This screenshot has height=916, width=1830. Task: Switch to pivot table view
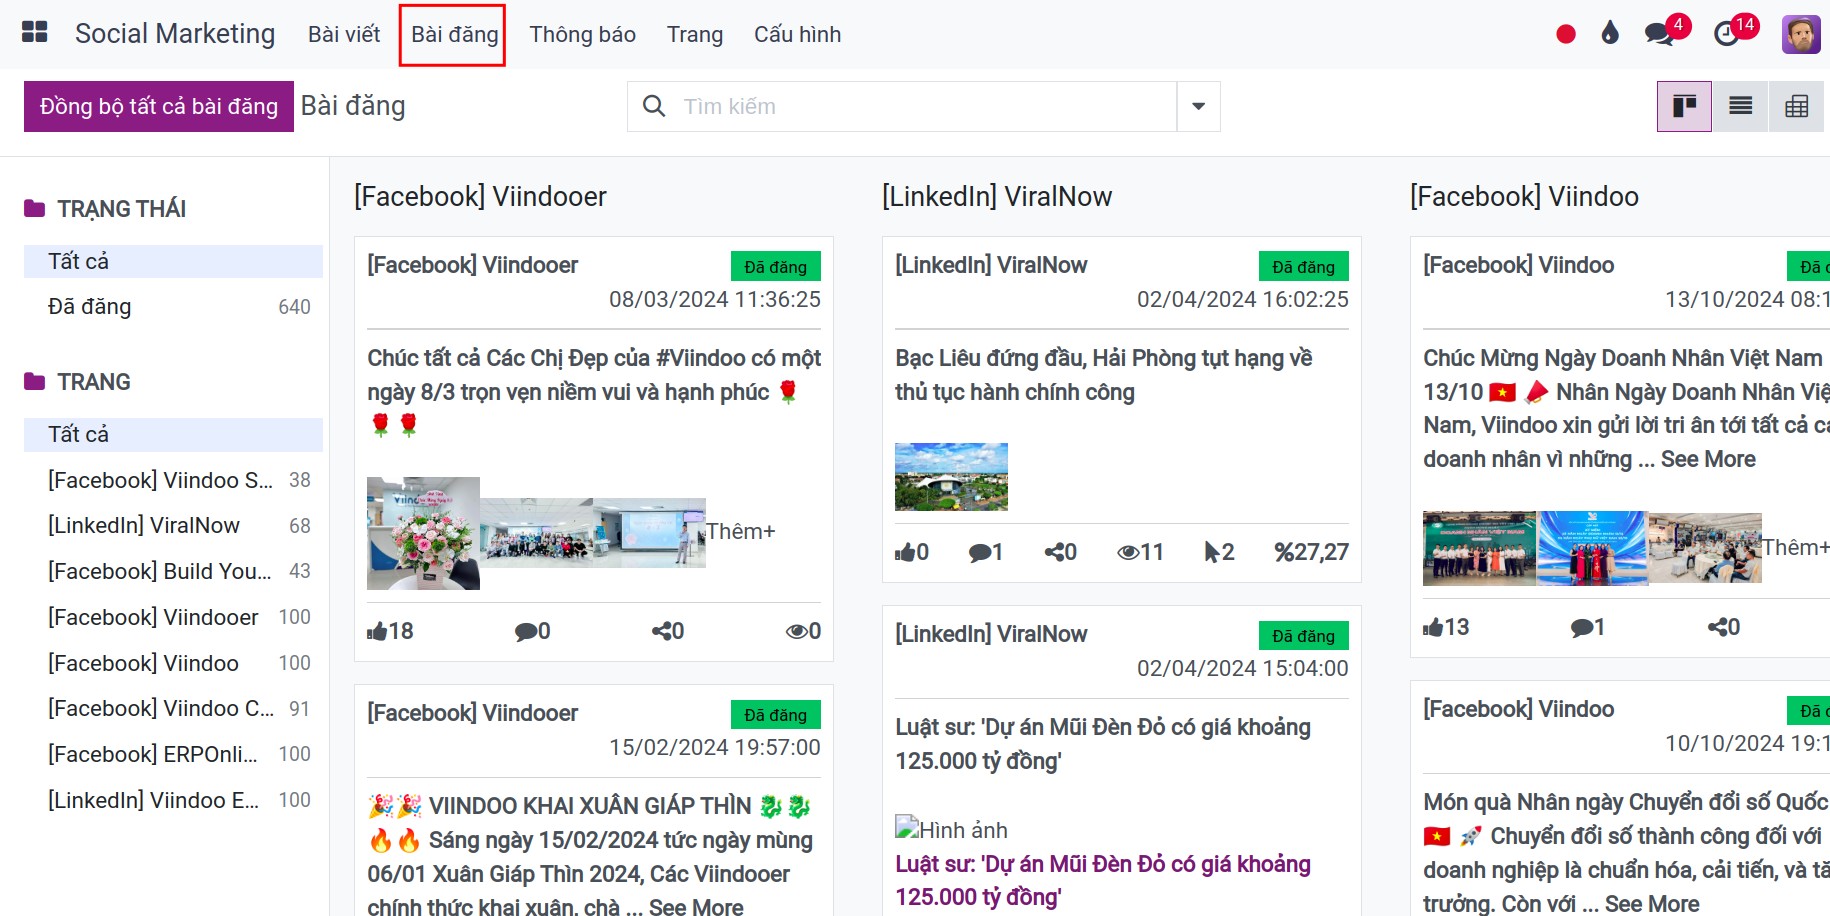(1797, 106)
